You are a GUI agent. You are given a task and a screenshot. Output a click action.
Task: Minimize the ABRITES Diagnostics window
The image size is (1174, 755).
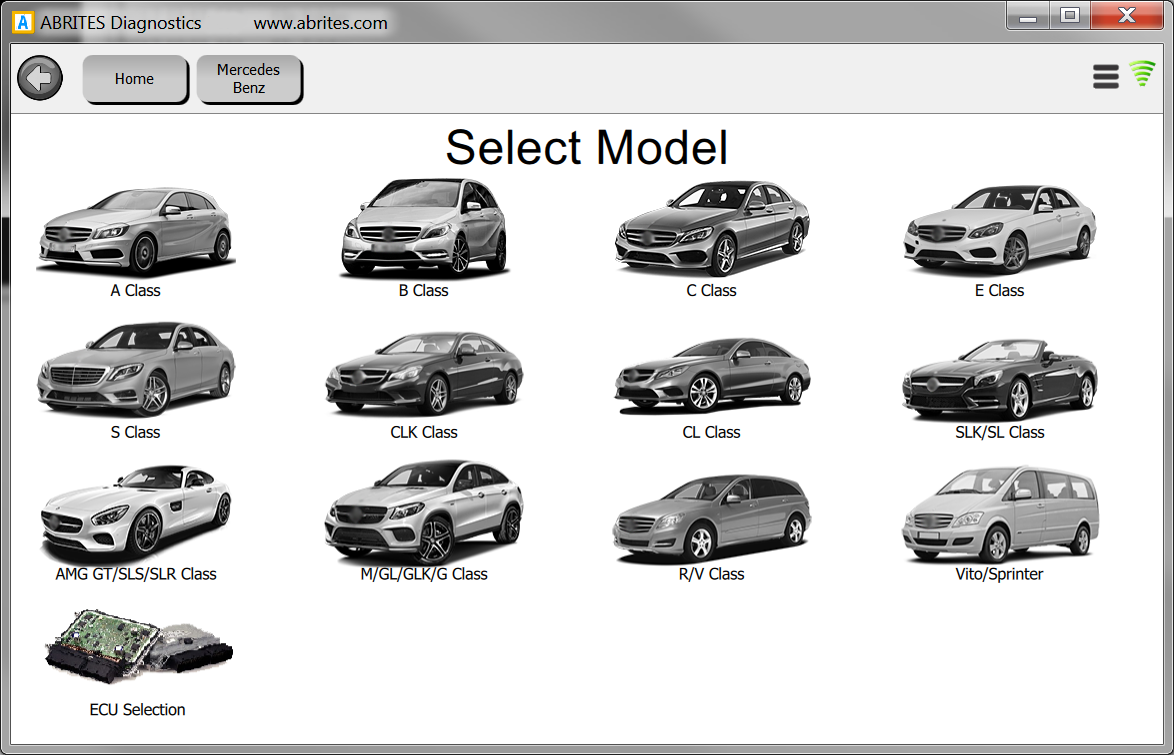1028,16
